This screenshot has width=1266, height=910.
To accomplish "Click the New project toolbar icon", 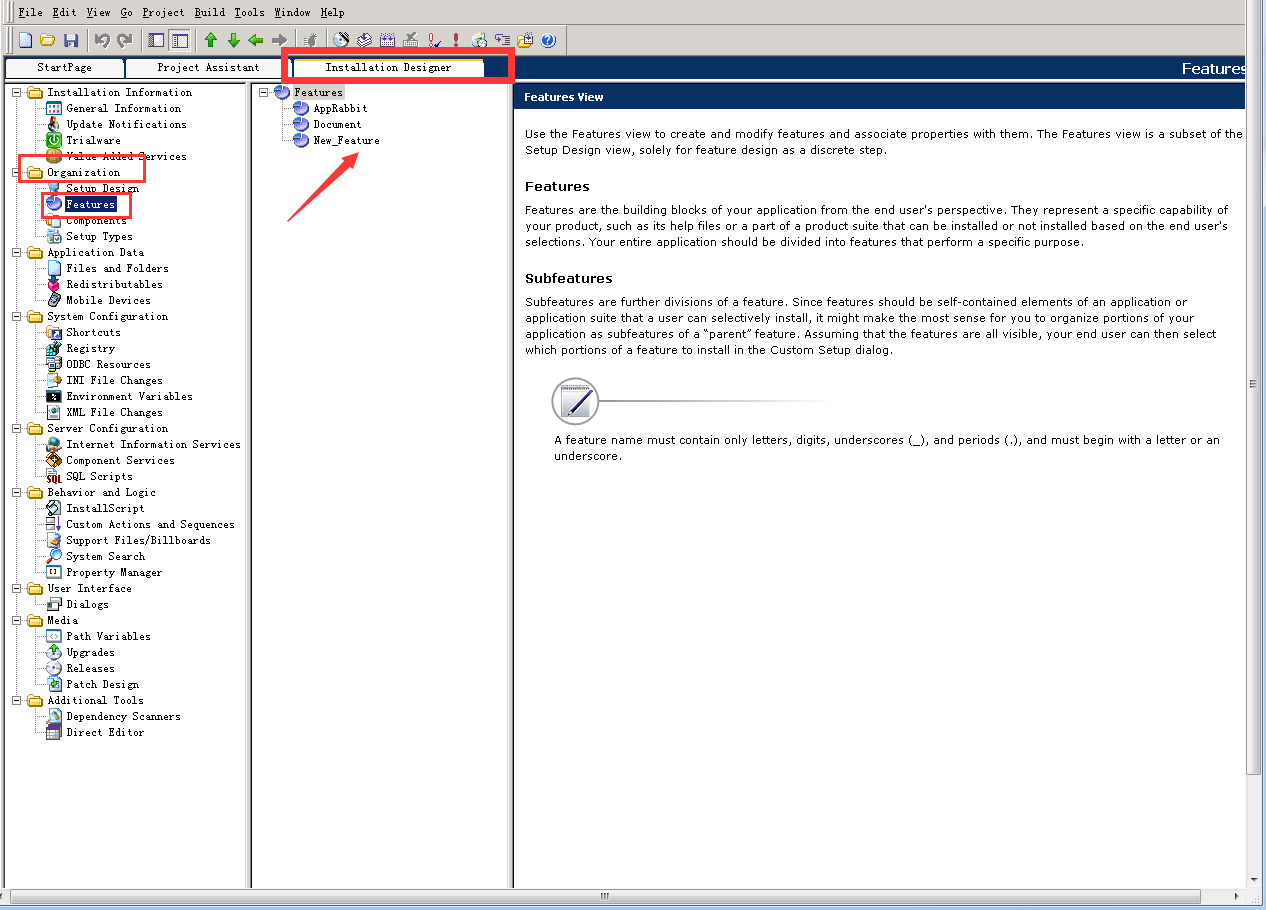I will (26, 40).
